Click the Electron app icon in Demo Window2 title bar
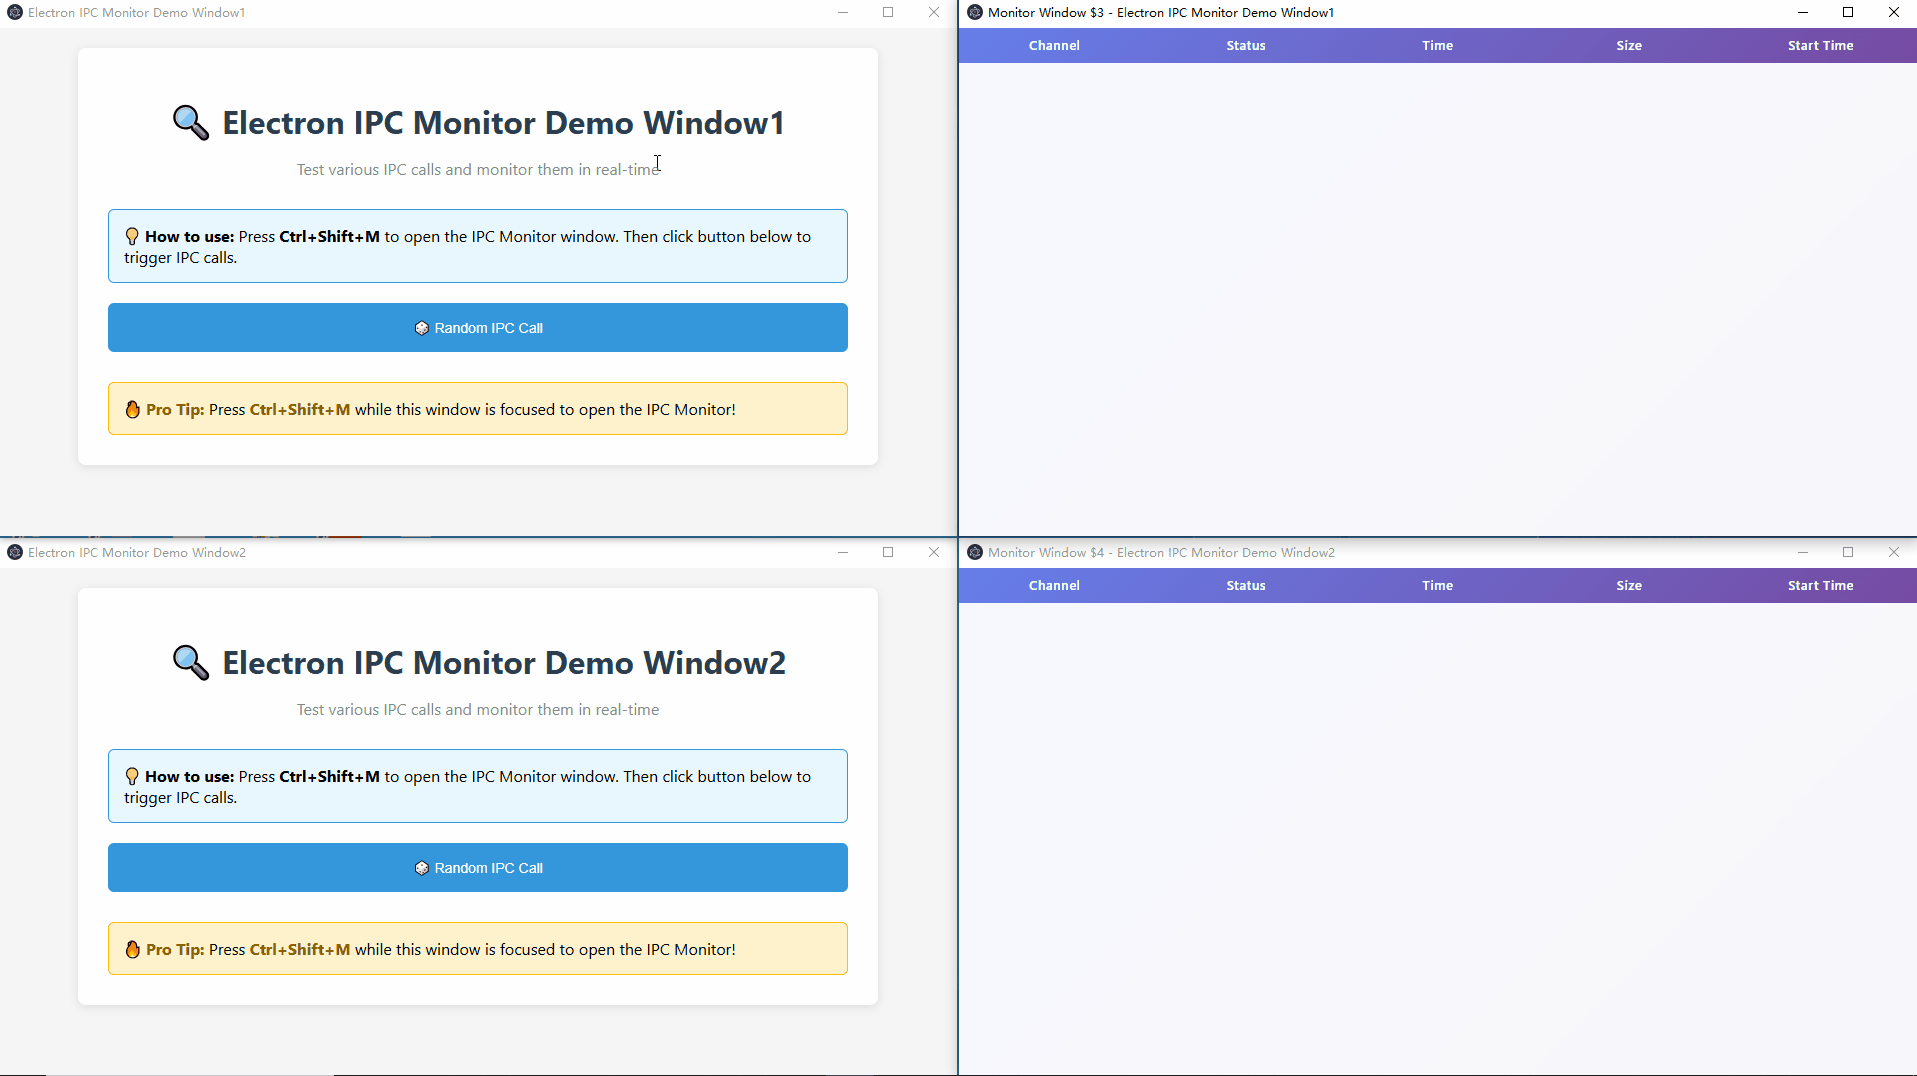This screenshot has height=1076, width=1917. [15, 553]
